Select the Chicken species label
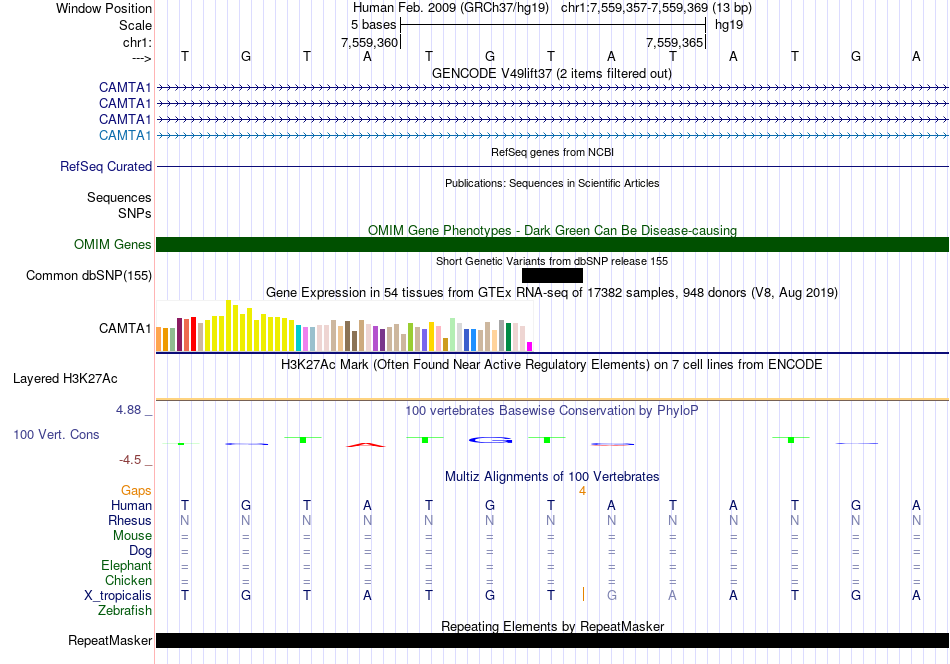 pyautogui.click(x=128, y=580)
